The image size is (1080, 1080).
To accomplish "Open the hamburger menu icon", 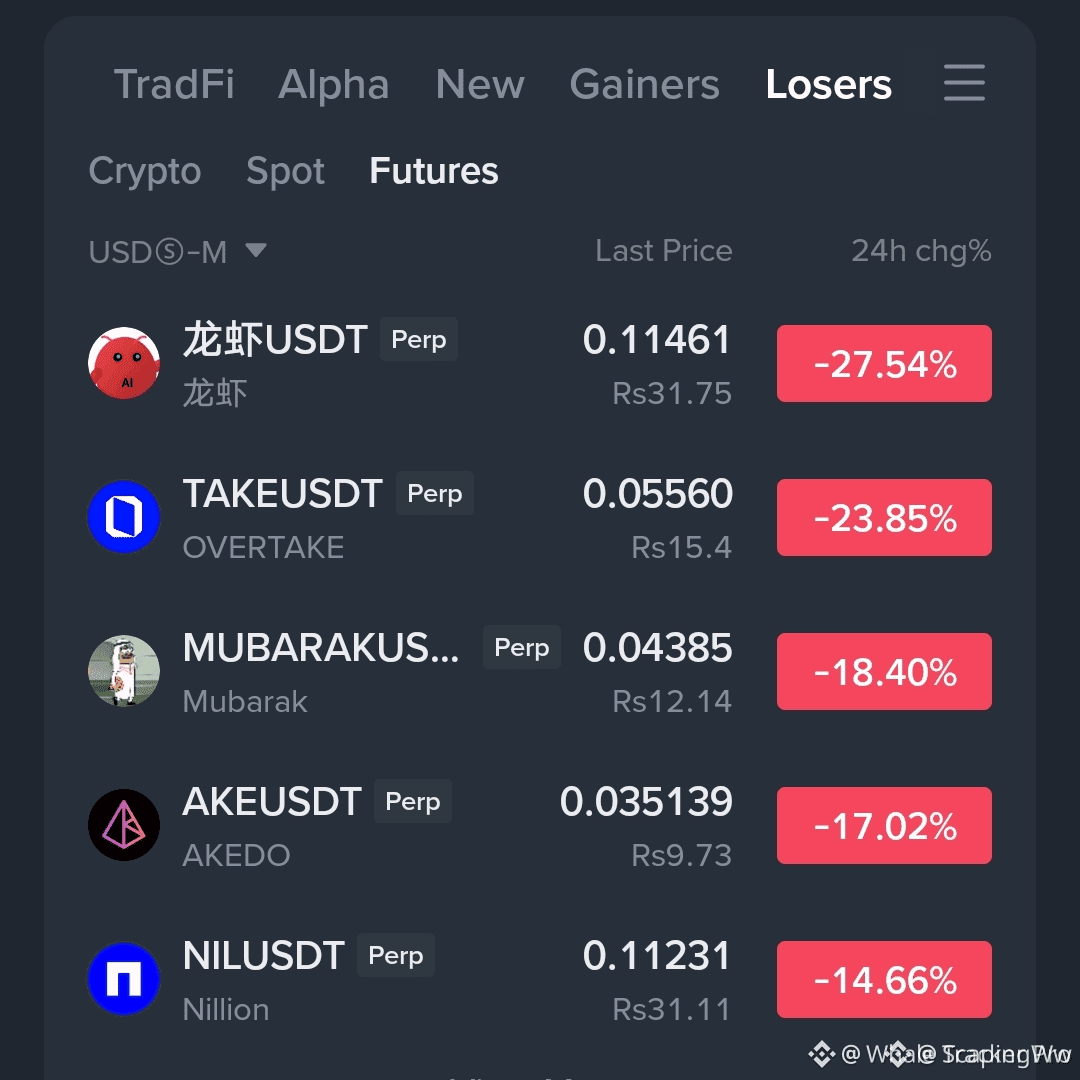I will point(964,83).
